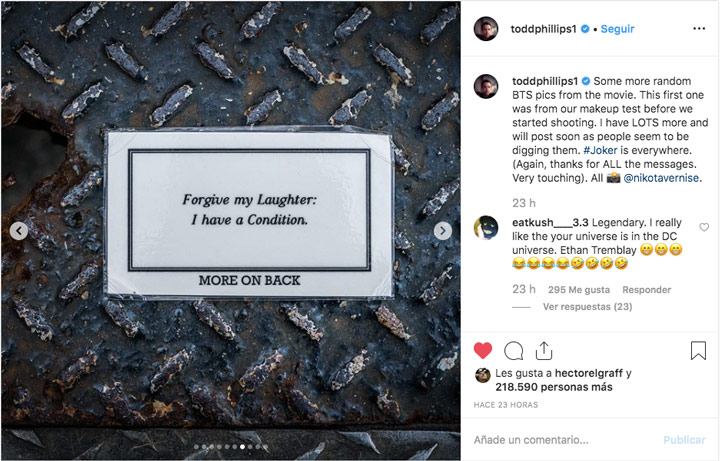The width and height of the screenshot is (720, 461).
Task: Click the Seguir follow link
Action: (617, 29)
